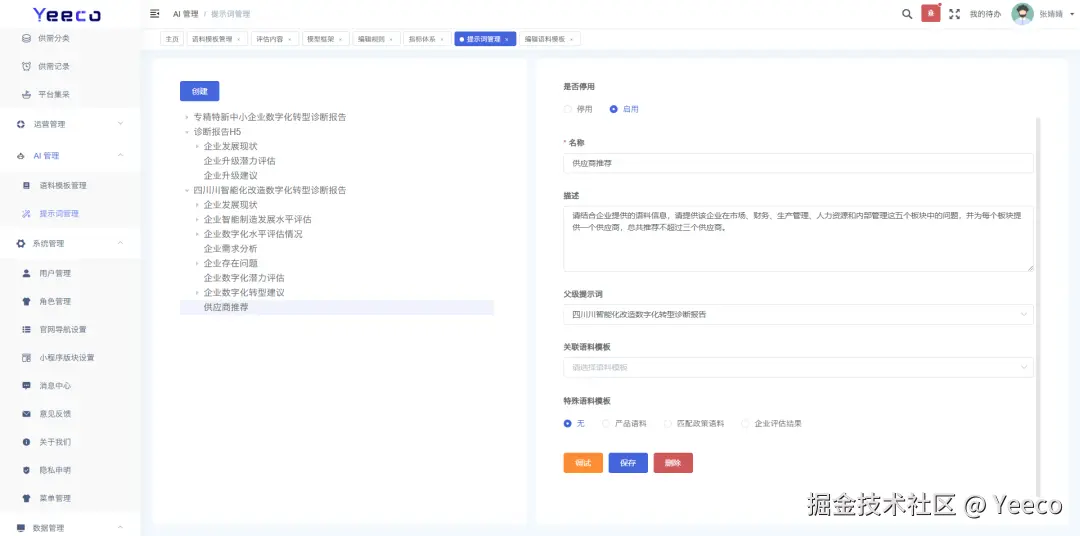Open 供需记录 via its clock icon
This screenshot has height=536, width=1080.
26,66
